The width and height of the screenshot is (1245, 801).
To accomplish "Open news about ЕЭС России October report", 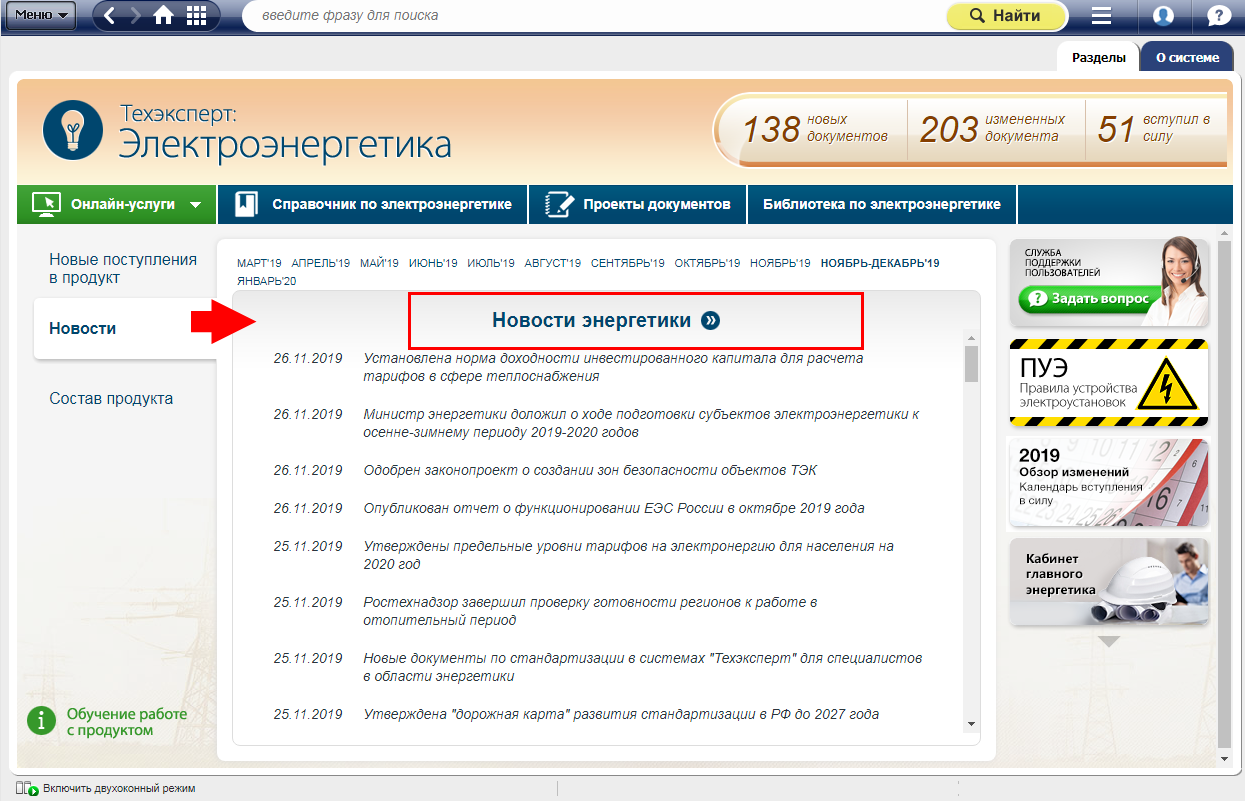I will pos(613,508).
